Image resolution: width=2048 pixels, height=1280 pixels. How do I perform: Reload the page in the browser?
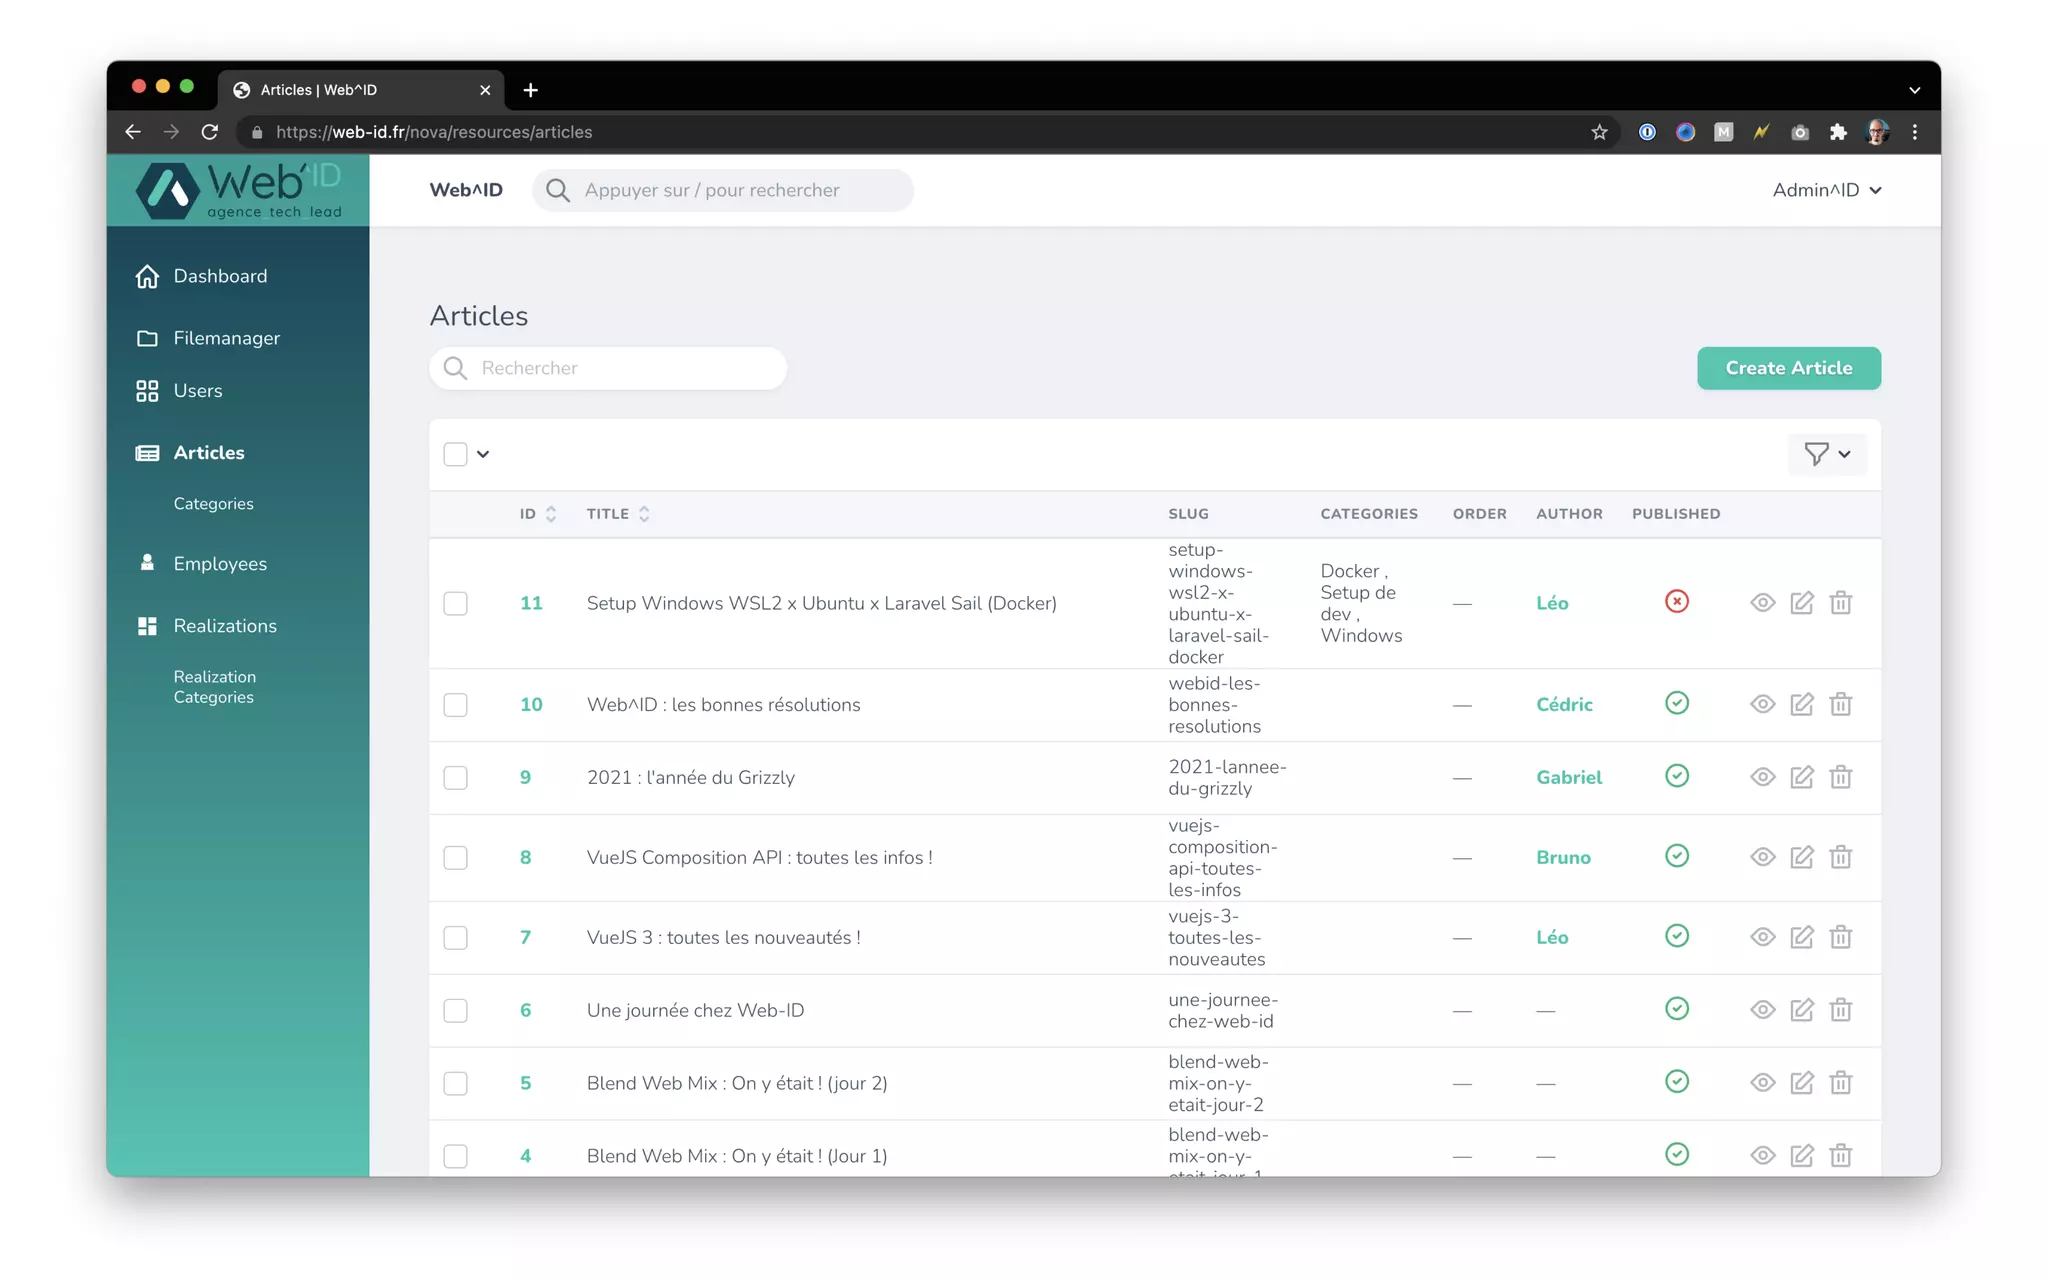pyautogui.click(x=209, y=132)
